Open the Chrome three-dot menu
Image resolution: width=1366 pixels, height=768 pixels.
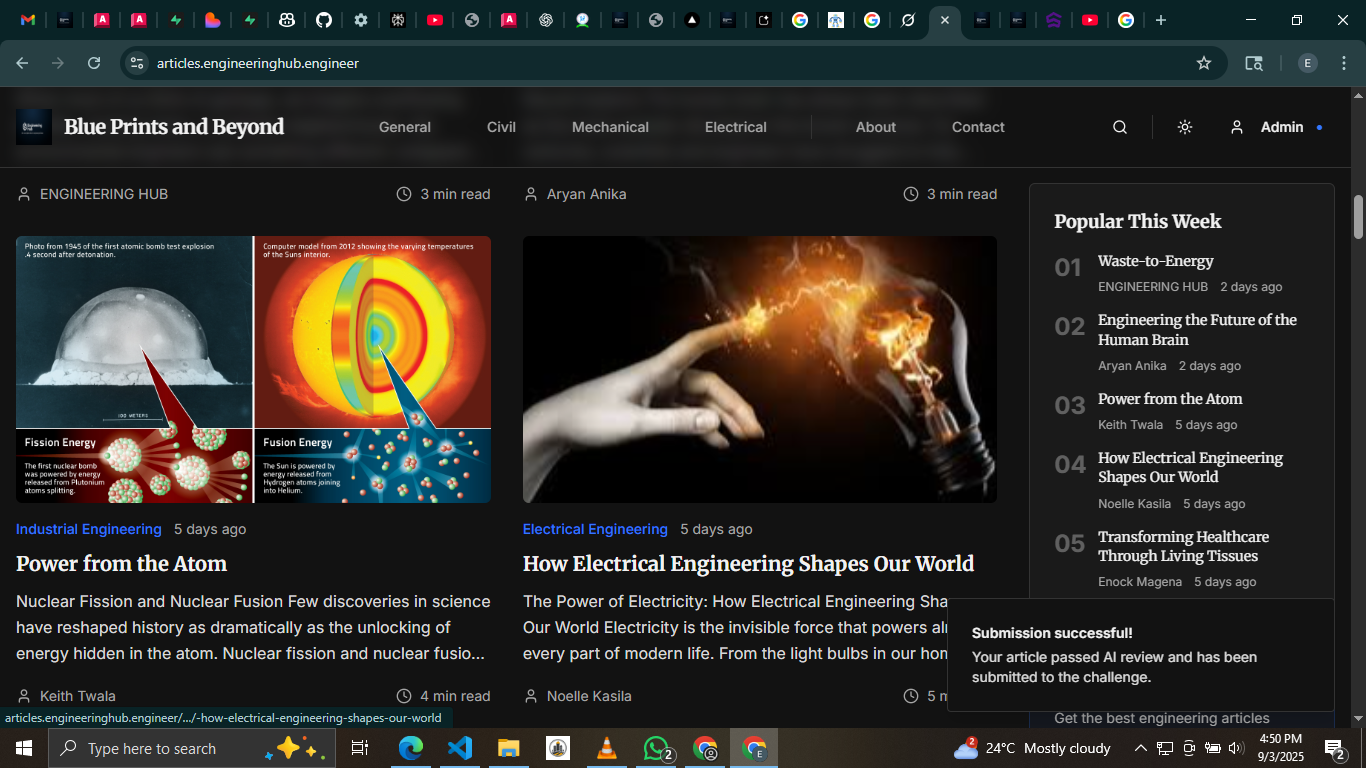[x=1343, y=63]
